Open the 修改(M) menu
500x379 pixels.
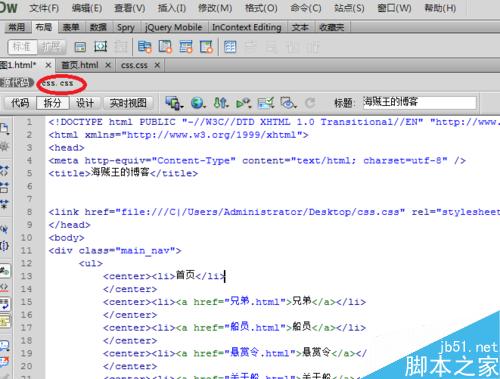(x=215, y=8)
